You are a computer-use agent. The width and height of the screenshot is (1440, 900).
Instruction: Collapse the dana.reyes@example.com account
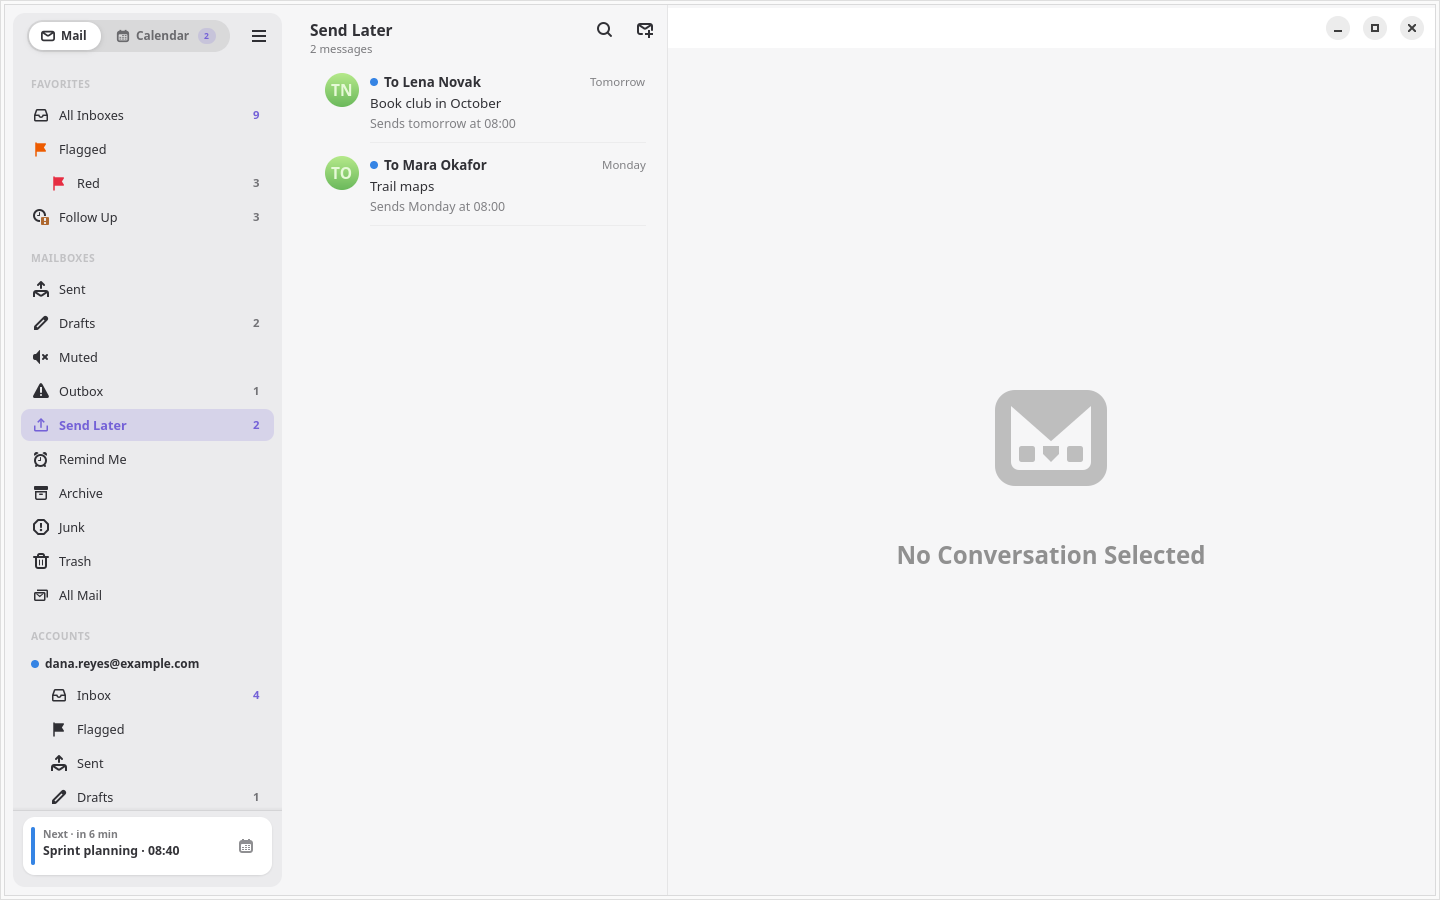coord(147,663)
